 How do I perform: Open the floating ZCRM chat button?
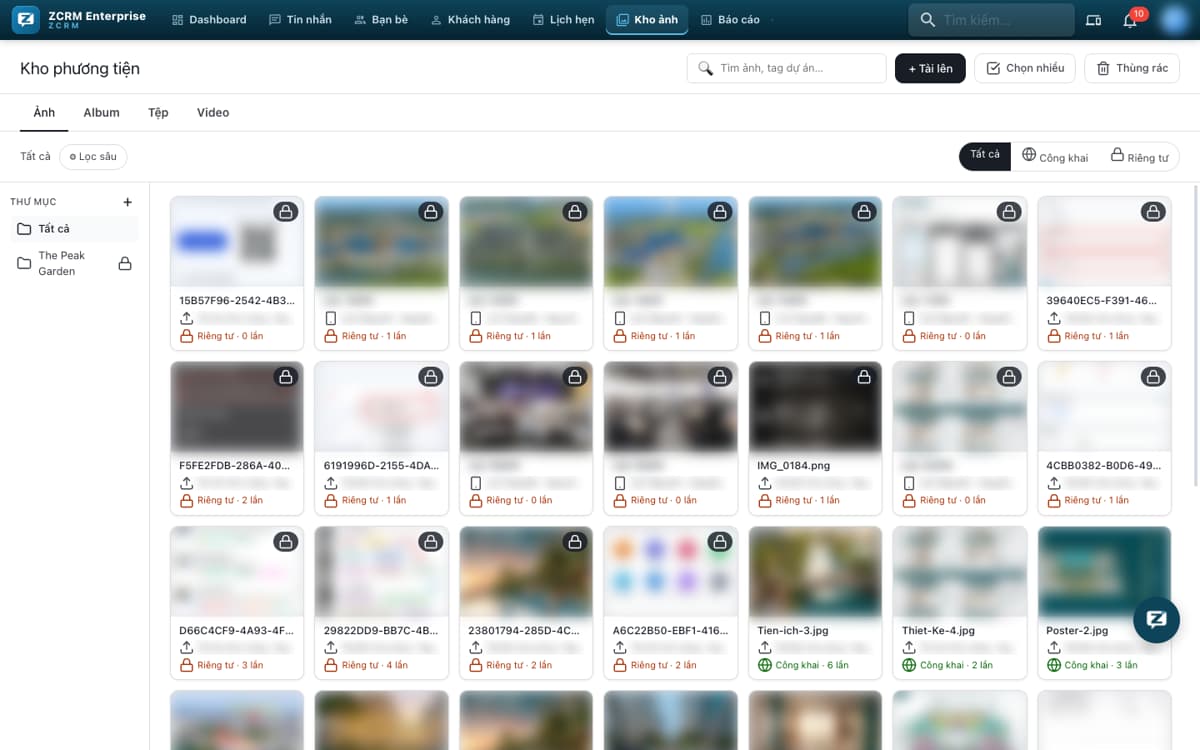tap(1156, 619)
